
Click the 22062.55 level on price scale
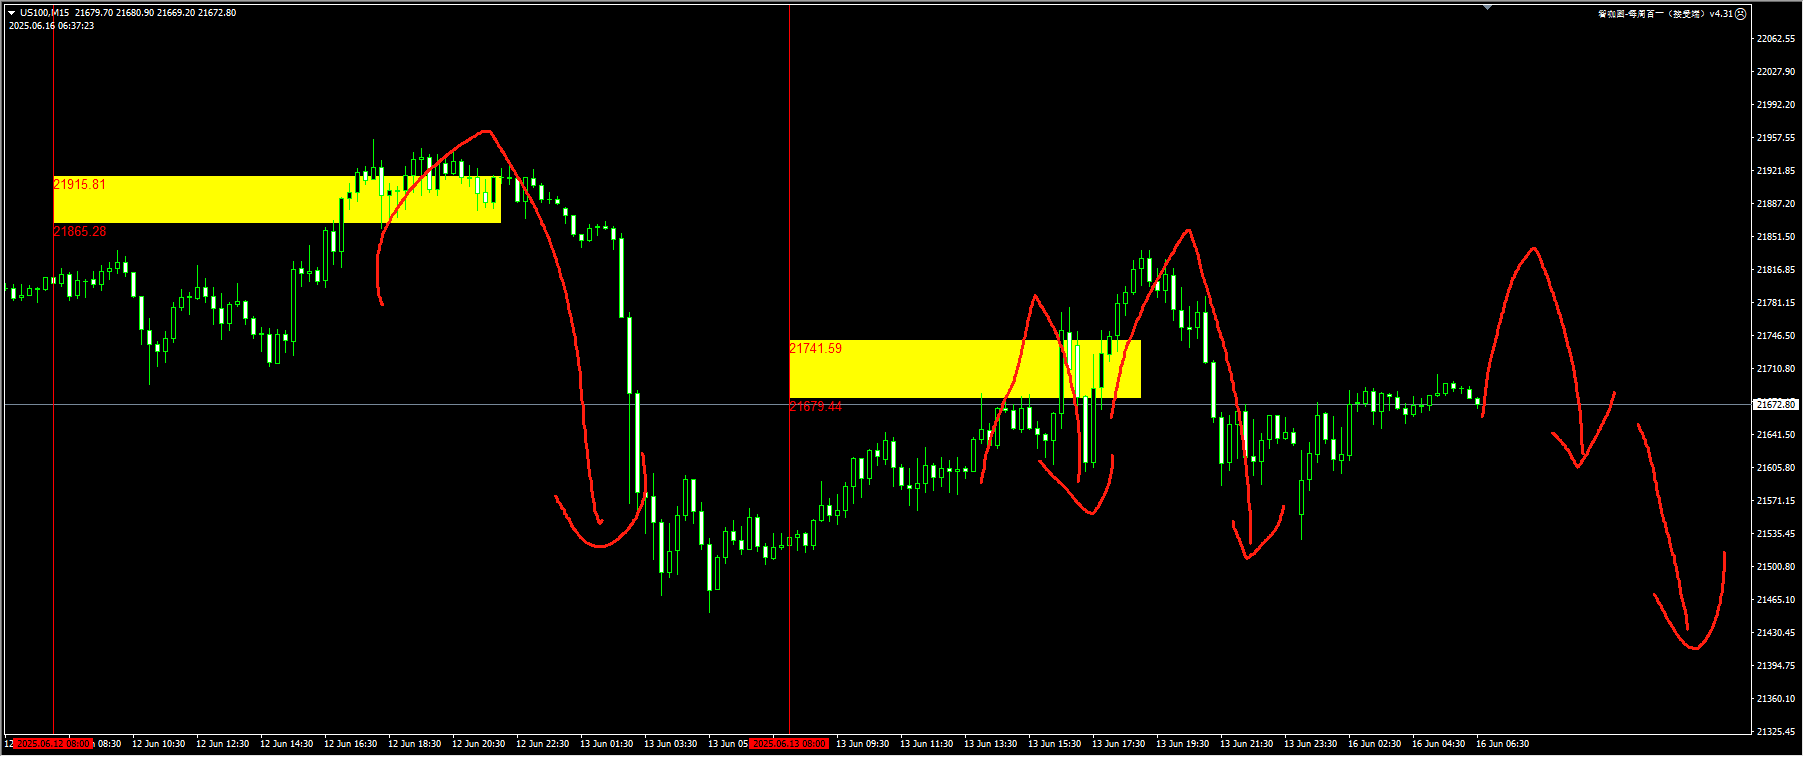(1775, 39)
